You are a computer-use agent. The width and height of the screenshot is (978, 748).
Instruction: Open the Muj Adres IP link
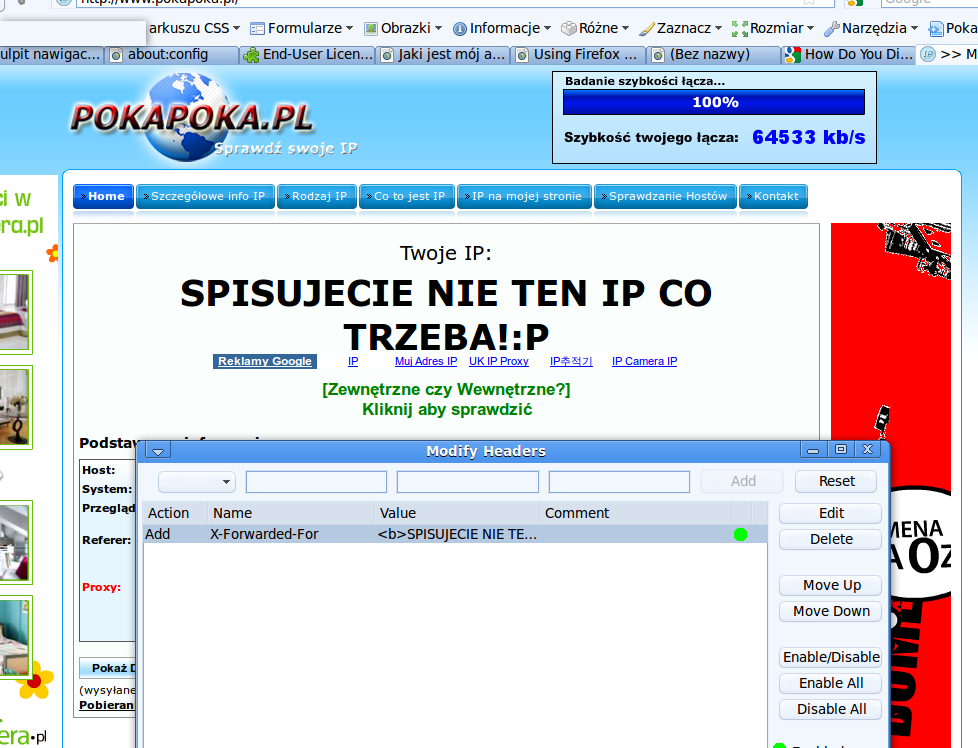click(x=426, y=361)
